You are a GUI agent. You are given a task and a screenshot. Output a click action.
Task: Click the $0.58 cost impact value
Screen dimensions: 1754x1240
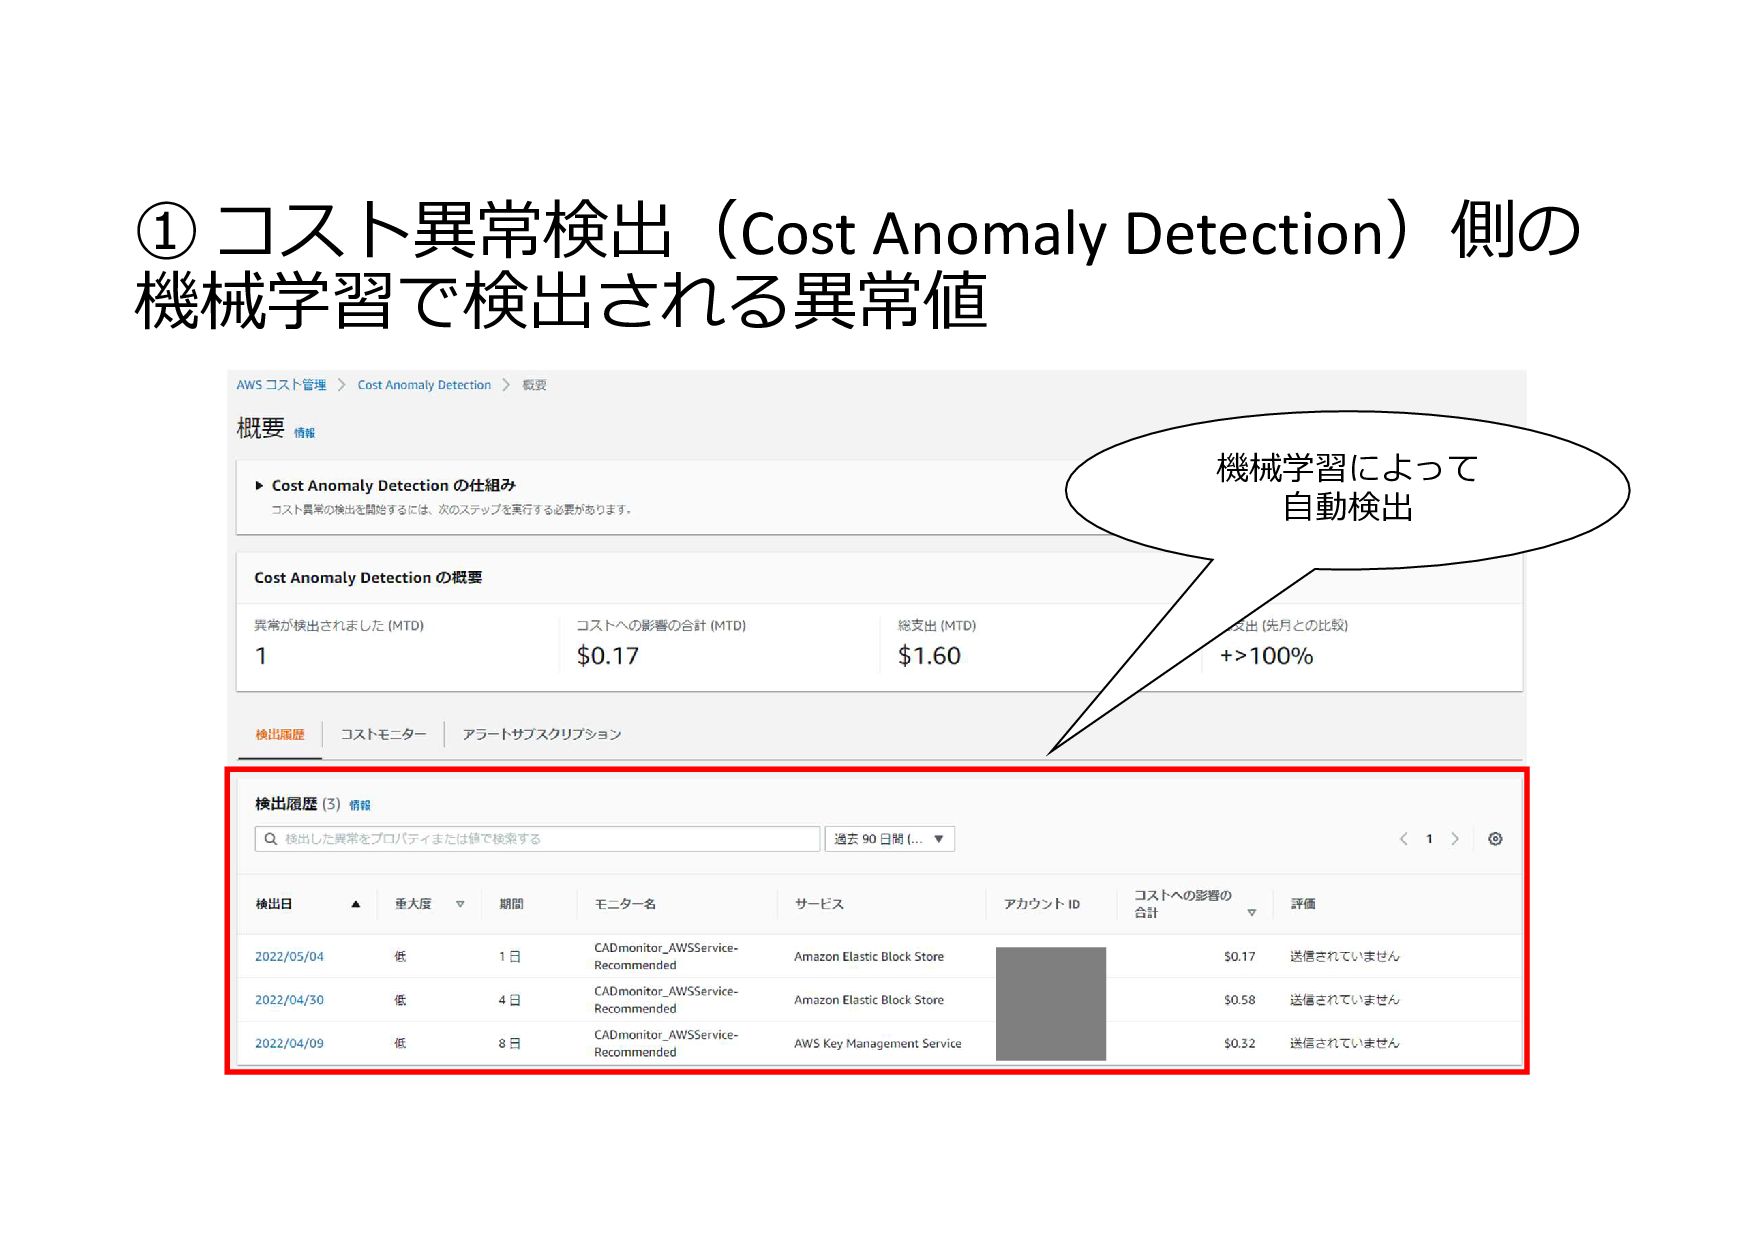pos(1239,1000)
